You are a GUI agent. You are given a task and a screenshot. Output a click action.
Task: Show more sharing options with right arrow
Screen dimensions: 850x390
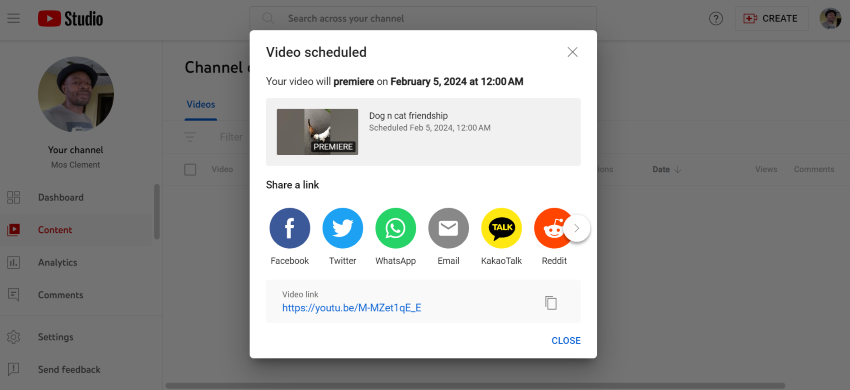(x=577, y=228)
